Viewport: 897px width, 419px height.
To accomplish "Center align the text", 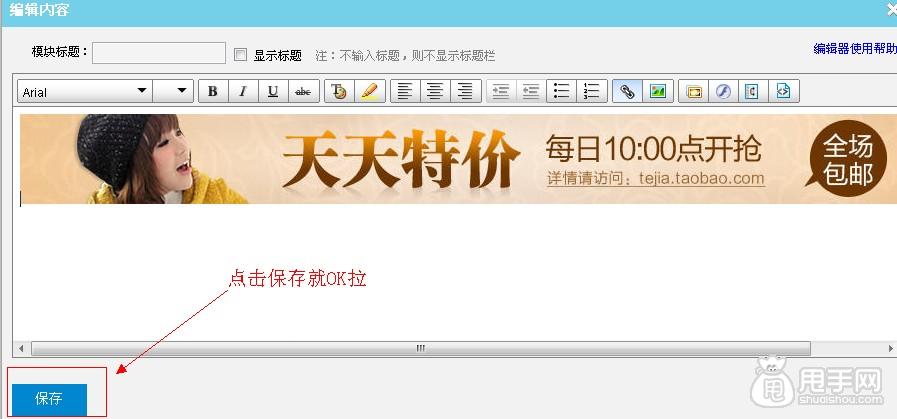I will [x=435, y=91].
